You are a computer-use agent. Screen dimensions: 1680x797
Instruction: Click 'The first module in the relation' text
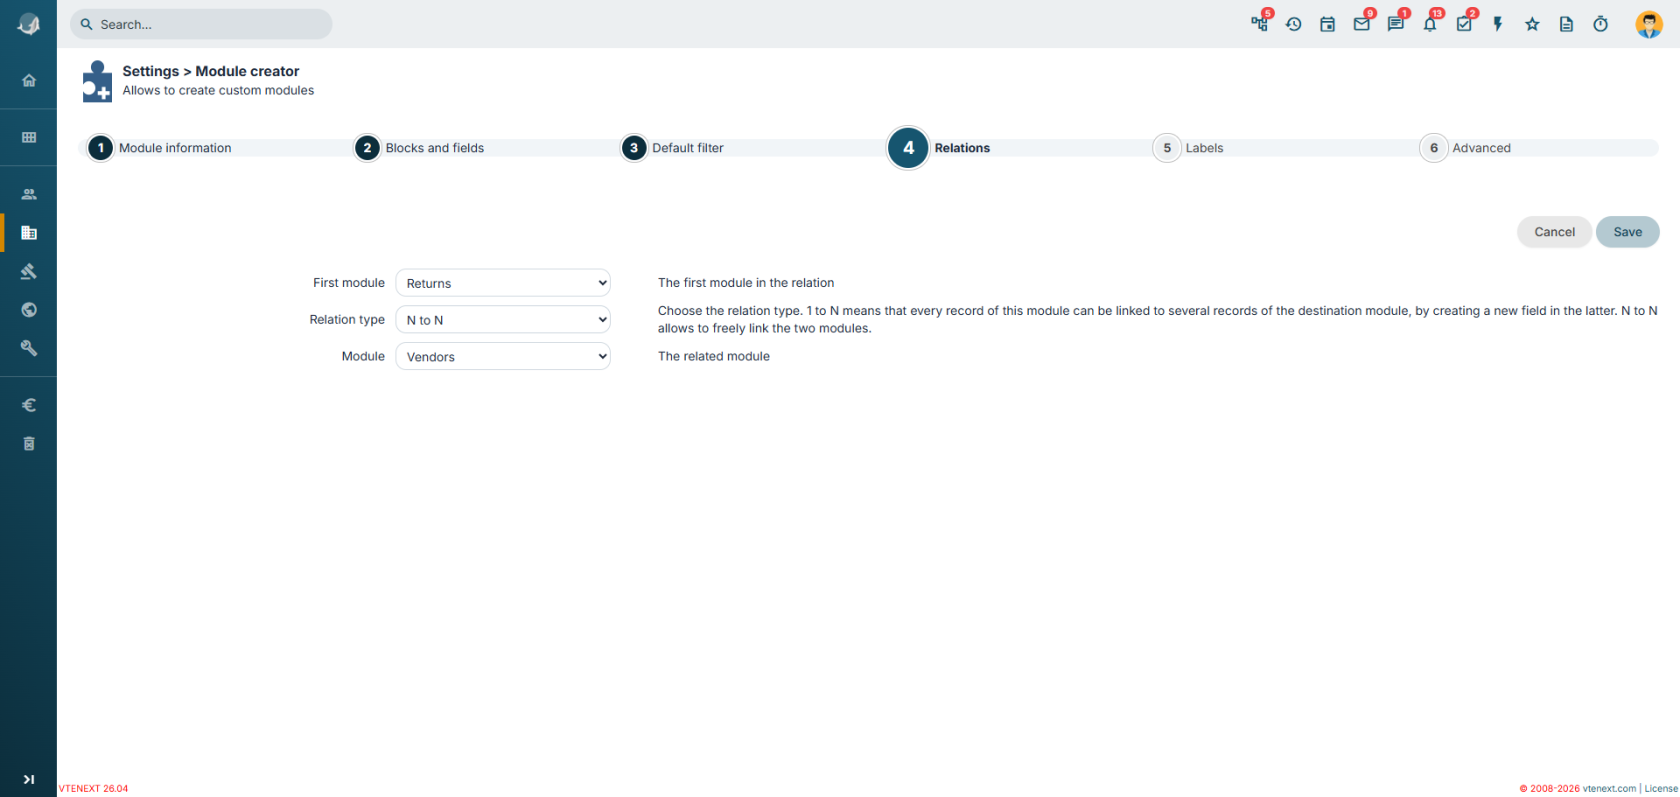point(746,283)
